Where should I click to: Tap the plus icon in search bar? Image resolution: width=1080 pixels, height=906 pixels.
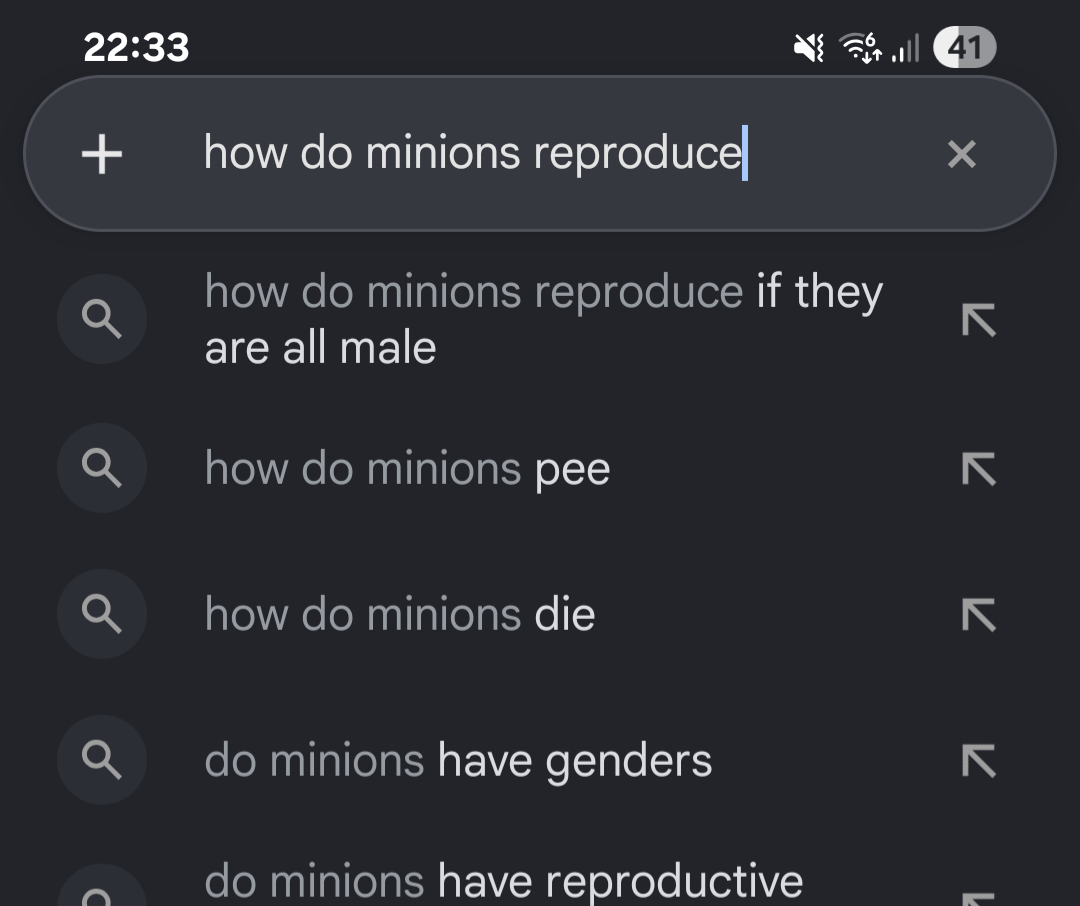102,154
